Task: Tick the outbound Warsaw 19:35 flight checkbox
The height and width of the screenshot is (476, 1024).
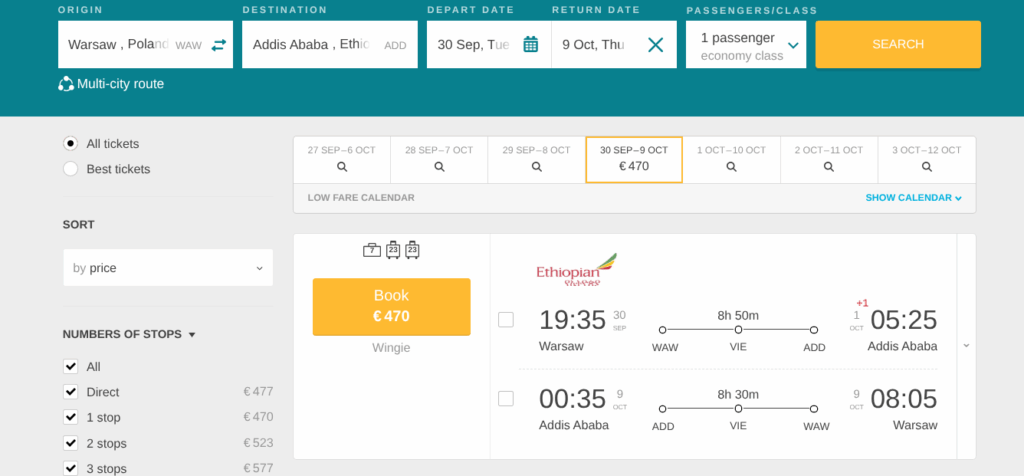Action: click(x=506, y=320)
